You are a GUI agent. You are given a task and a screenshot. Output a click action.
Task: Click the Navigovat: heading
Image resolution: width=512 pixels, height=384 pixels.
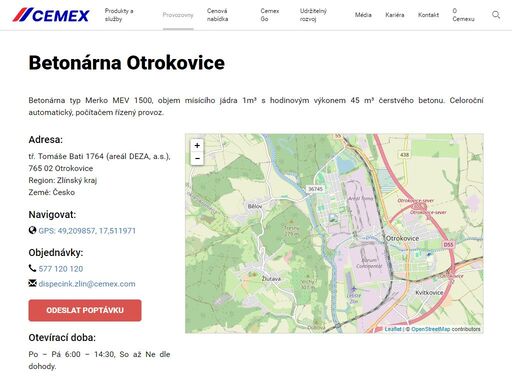pos(52,215)
